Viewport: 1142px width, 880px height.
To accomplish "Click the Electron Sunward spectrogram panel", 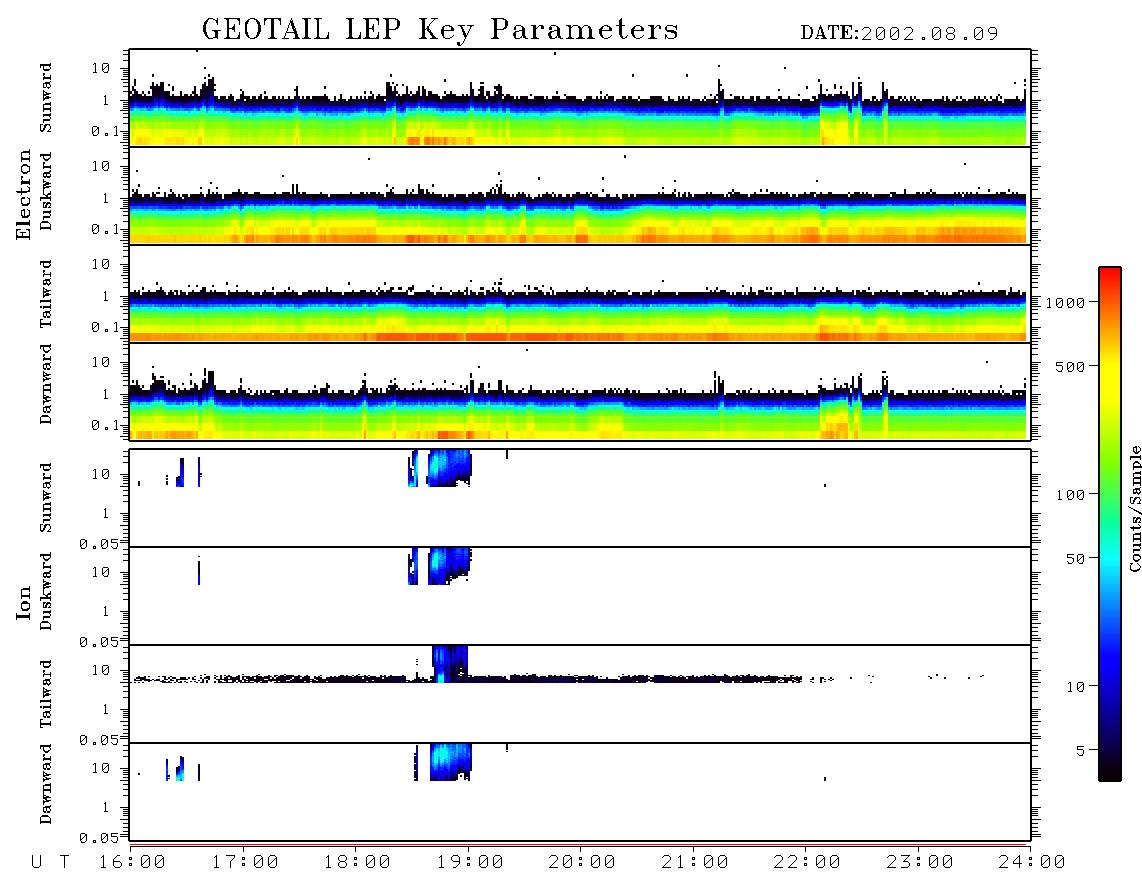I will [580, 98].
